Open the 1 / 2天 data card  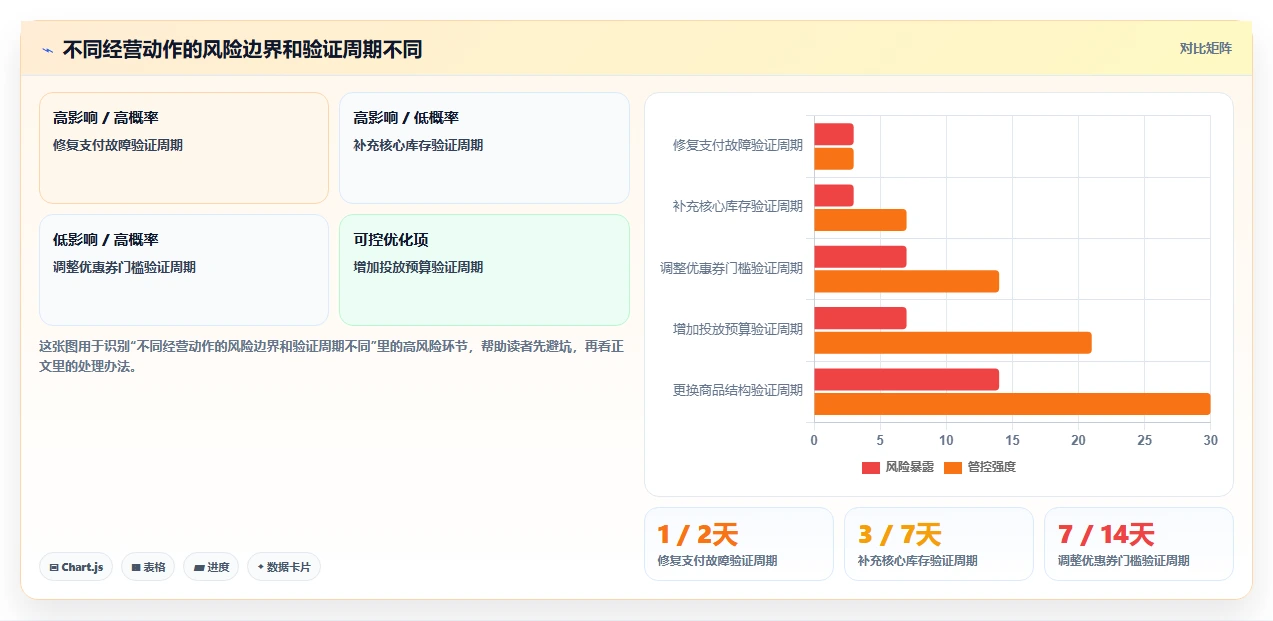(739, 544)
